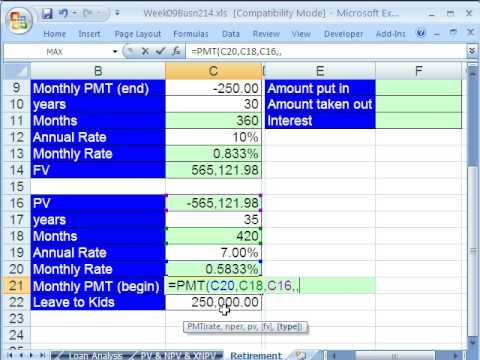
Task: Click the Leave to Kids 250,000.00 cell
Action: point(213,302)
